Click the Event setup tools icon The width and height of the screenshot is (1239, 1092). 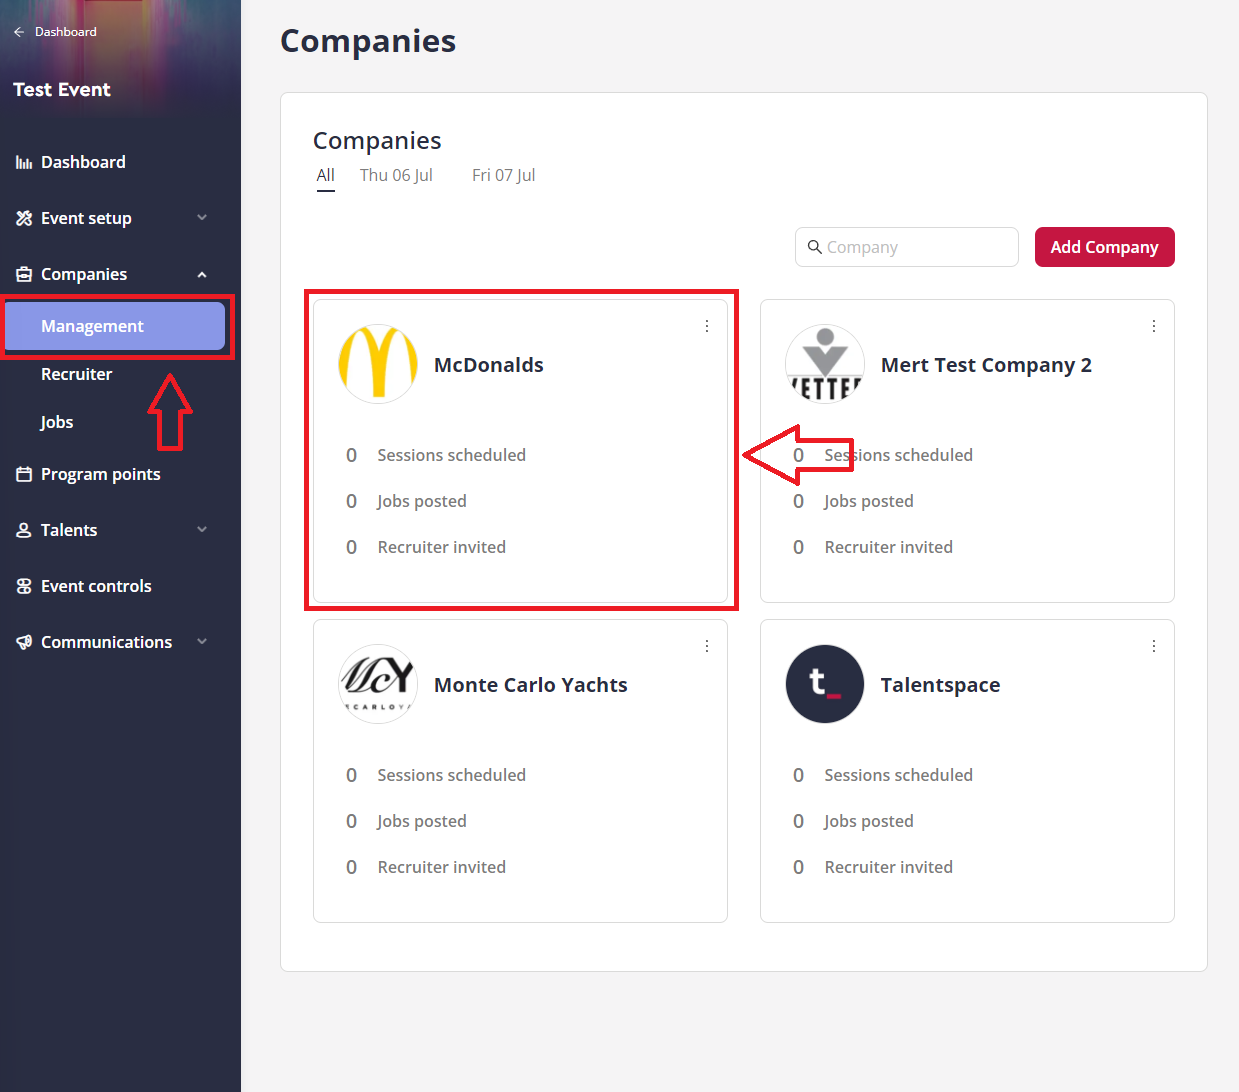pos(24,218)
